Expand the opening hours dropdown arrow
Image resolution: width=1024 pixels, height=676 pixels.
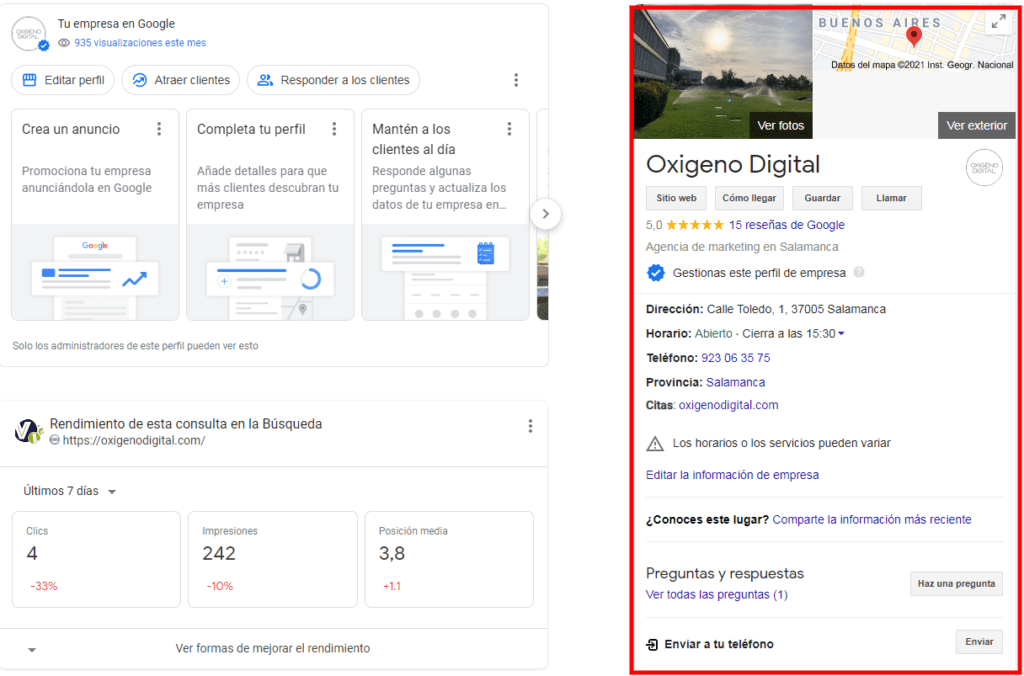click(x=841, y=334)
